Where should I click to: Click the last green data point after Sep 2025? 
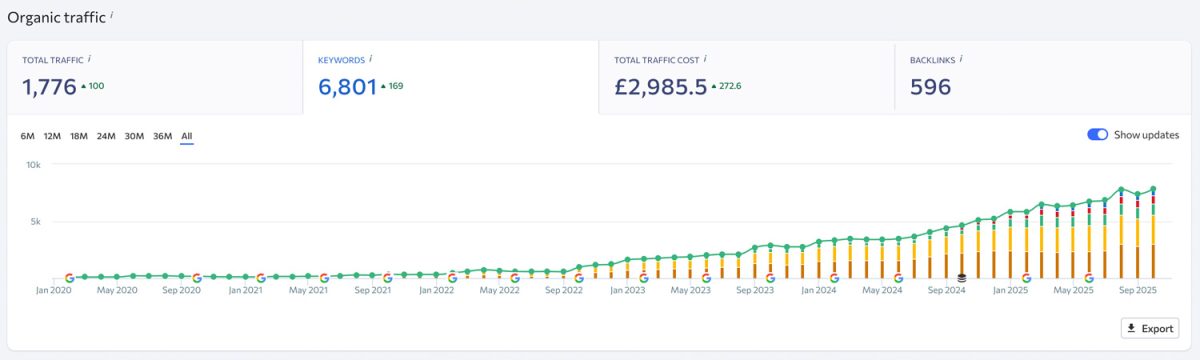click(1153, 188)
